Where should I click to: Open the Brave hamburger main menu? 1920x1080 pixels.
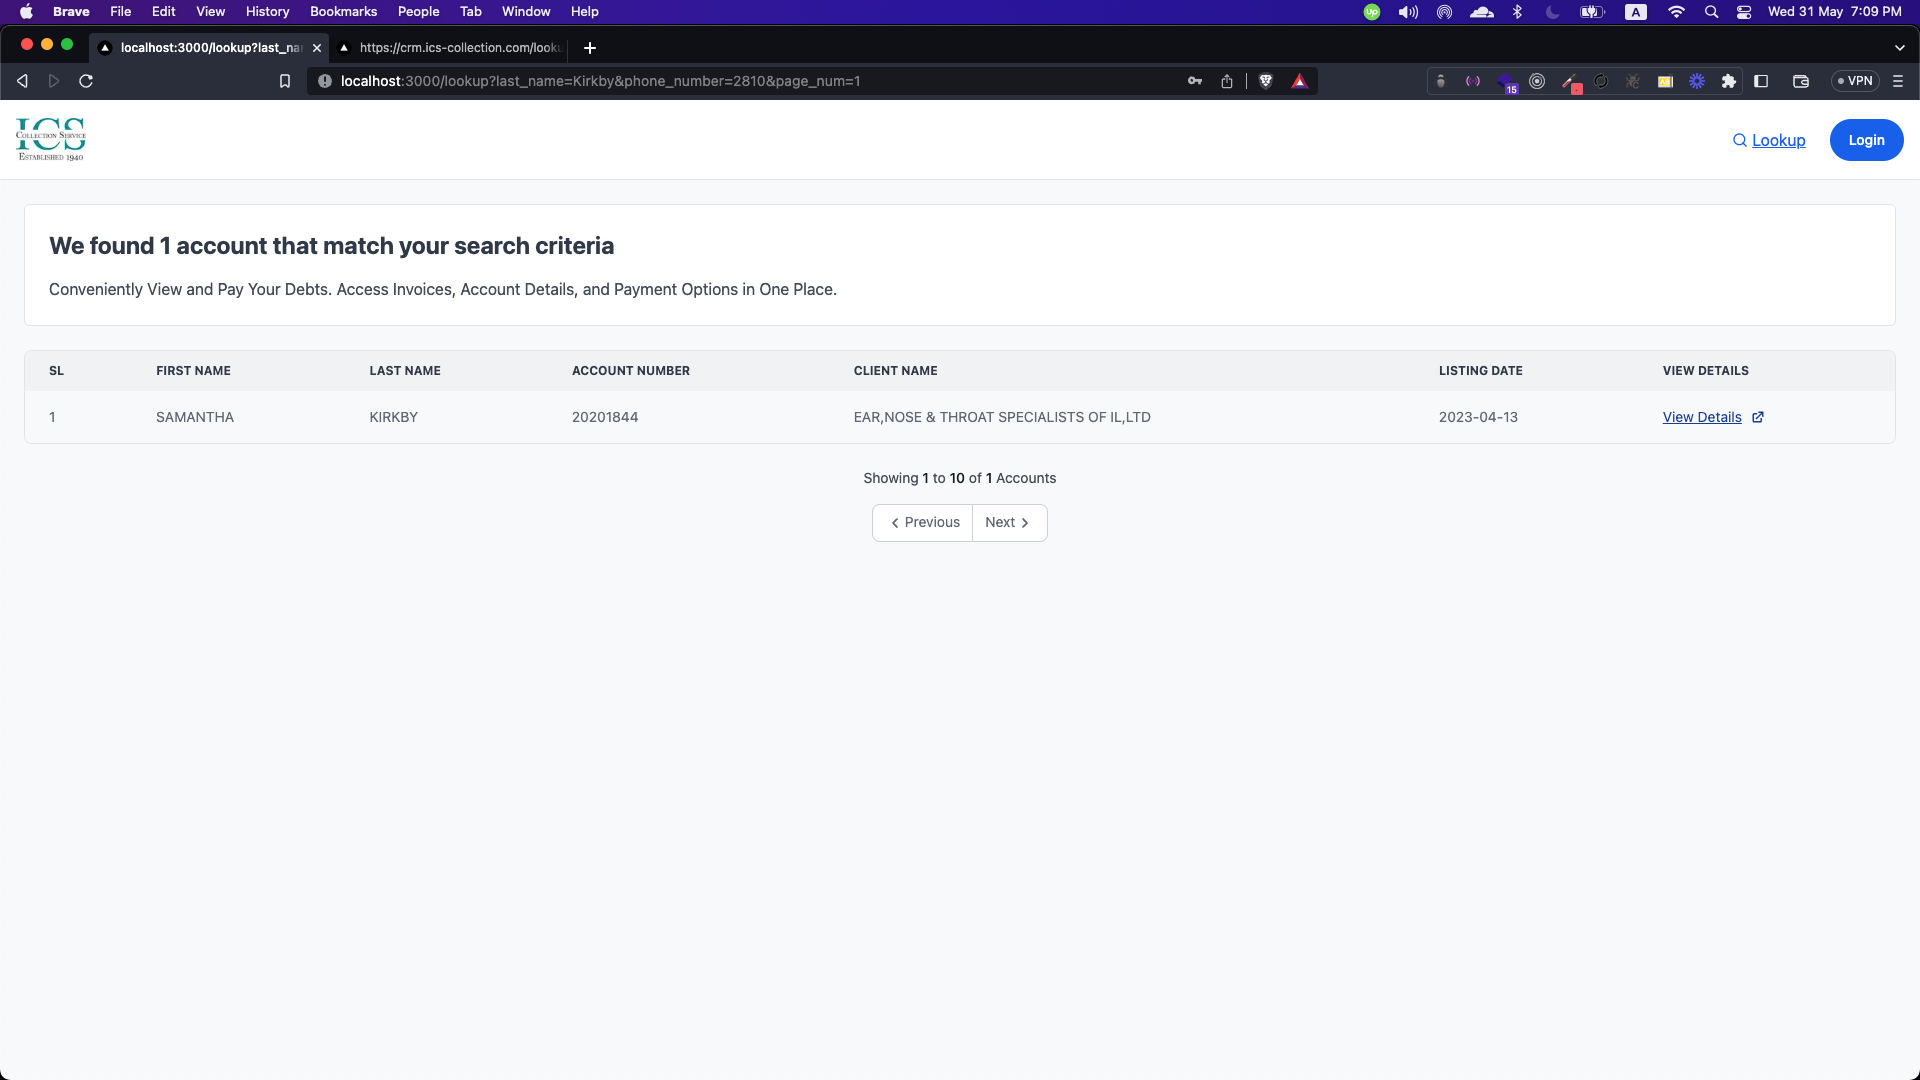(1897, 81)
